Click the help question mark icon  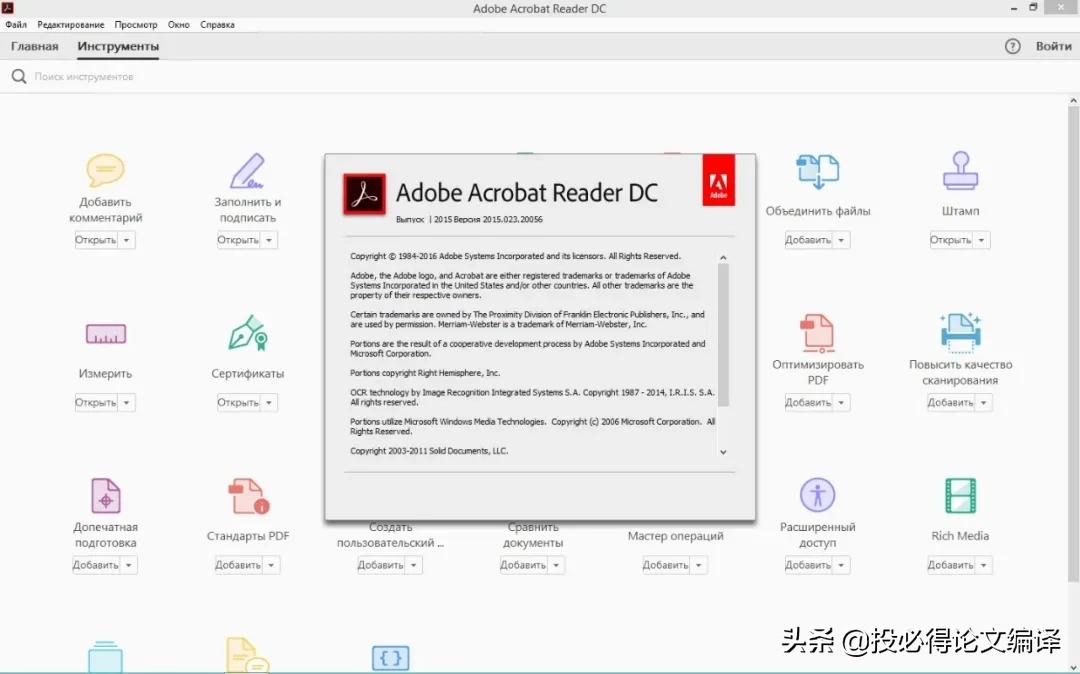pyautogui.click(x=1012, y=46)
